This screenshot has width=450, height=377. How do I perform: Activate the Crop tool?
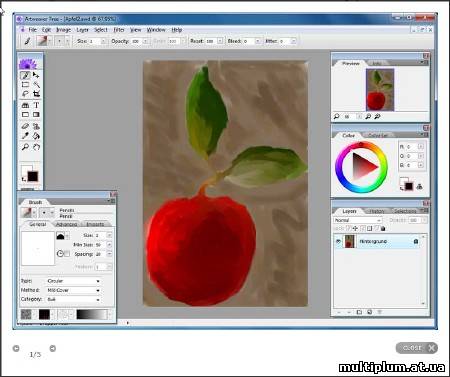(36, 94)
